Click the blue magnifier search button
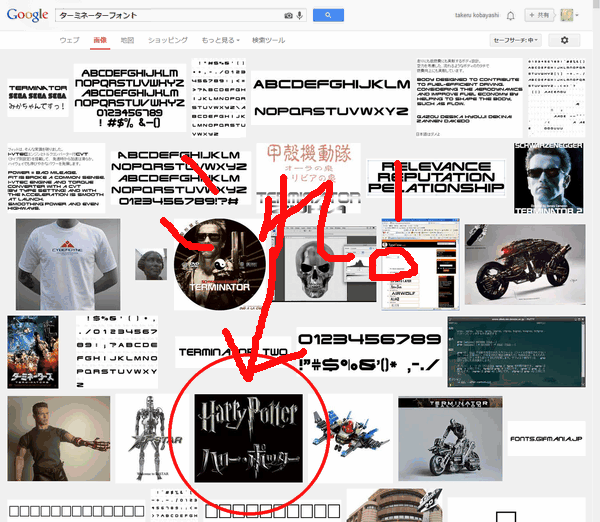Screen dimensions: 600x522 click(328, 15)
